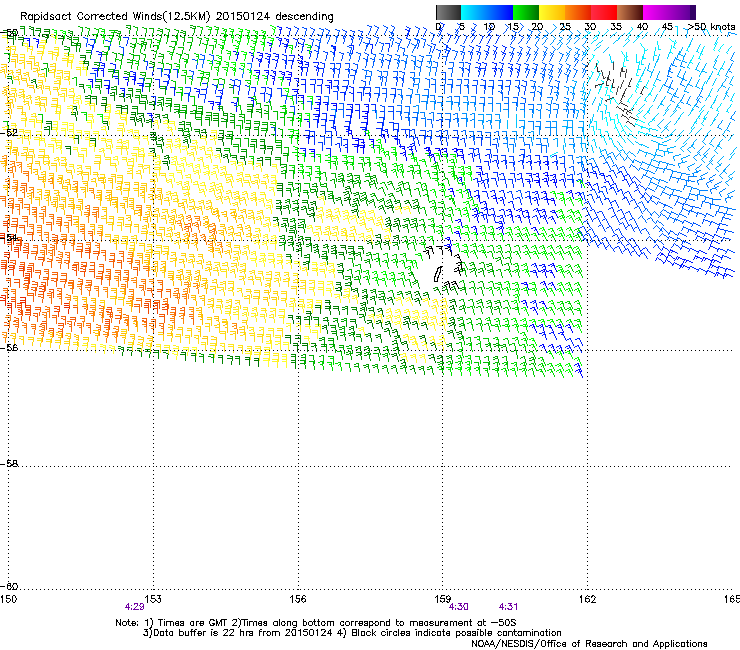Click the longitude label 150
The width and height of the screenshot is (740, 650).
(x=9, y=599)
